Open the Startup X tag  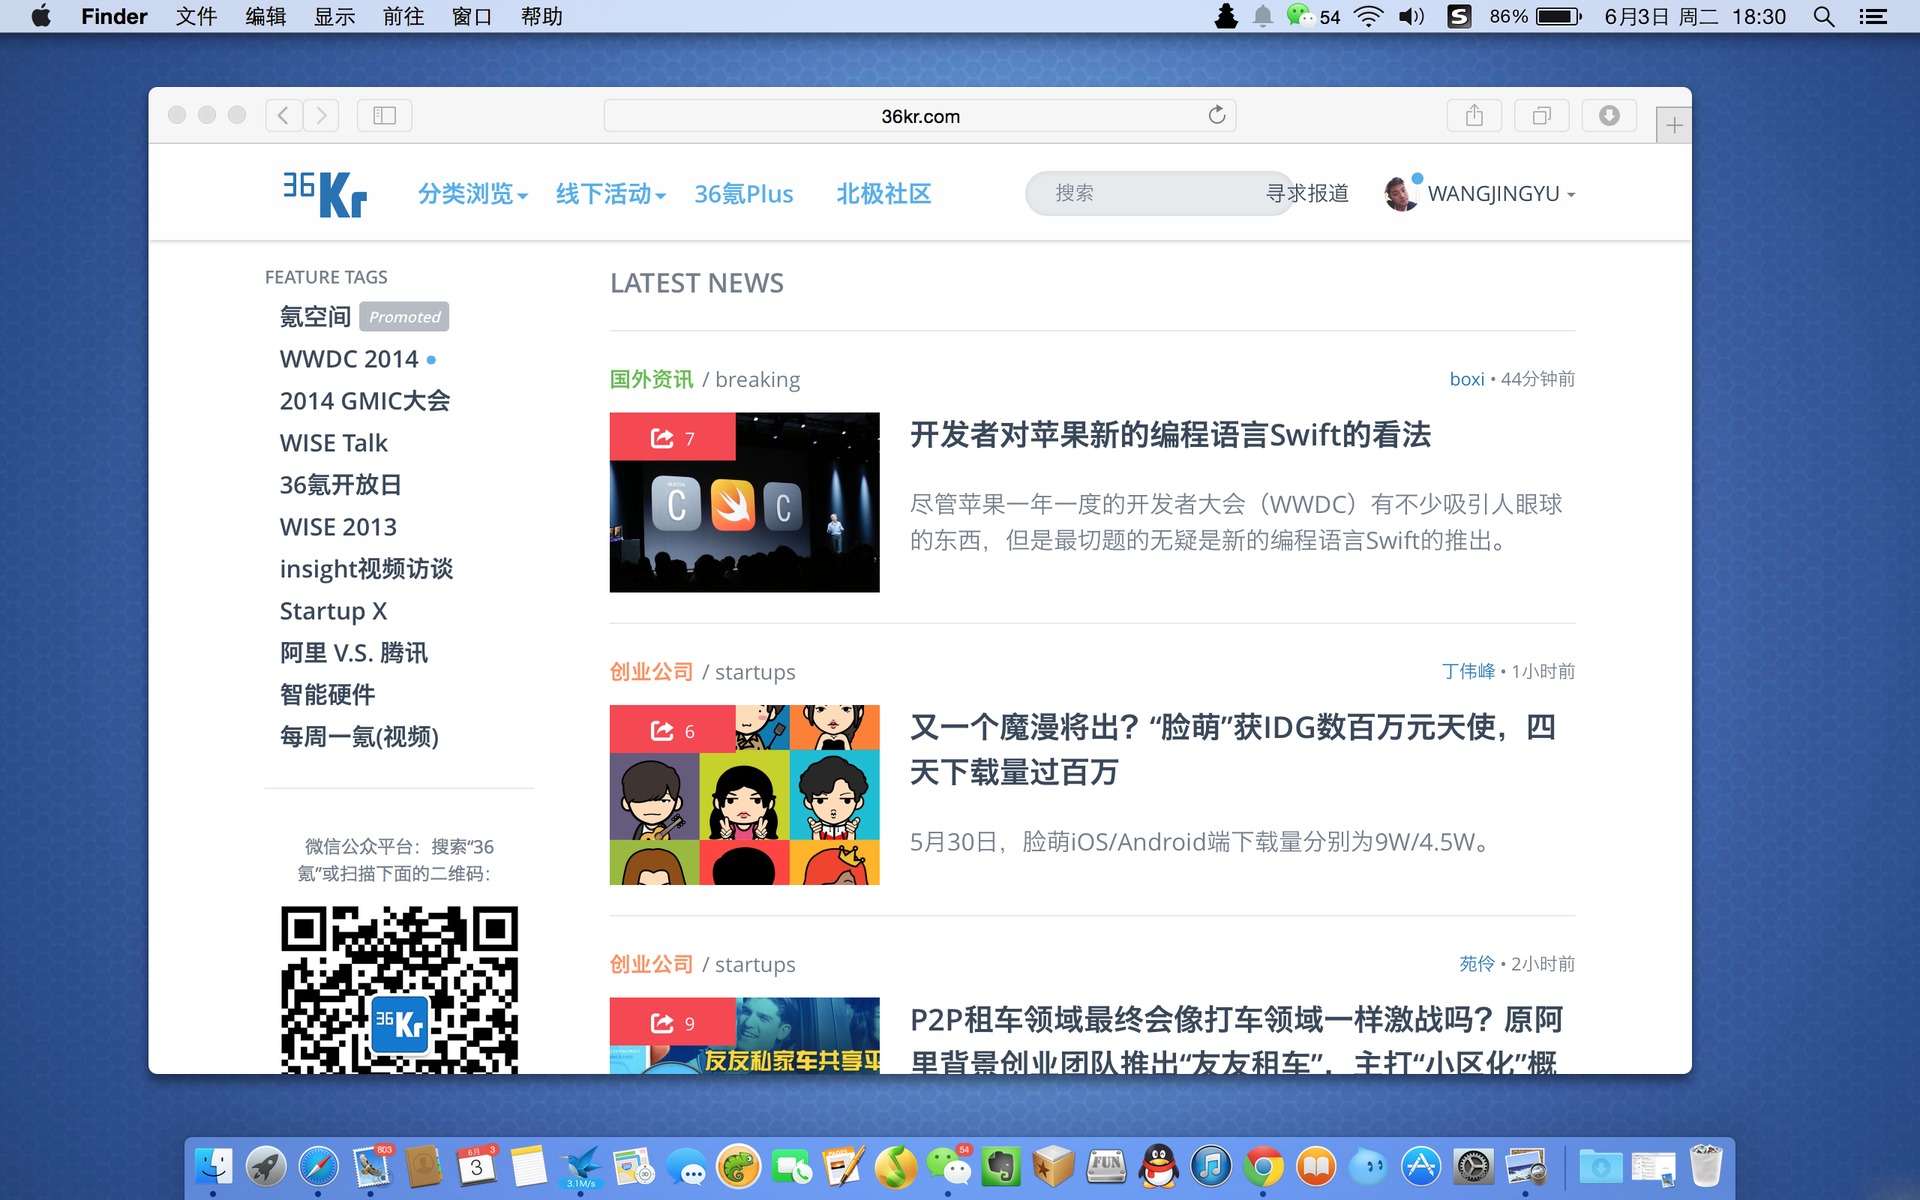click(x=333, y=611)
